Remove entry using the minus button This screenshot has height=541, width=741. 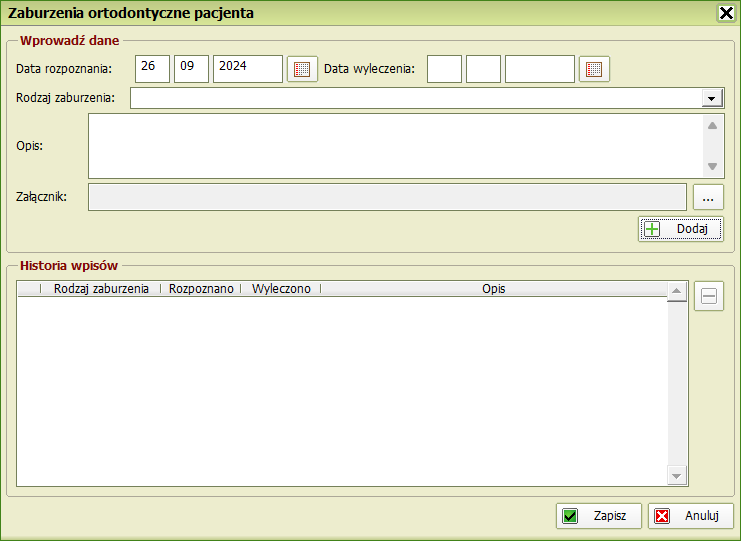tap(709, 296)
